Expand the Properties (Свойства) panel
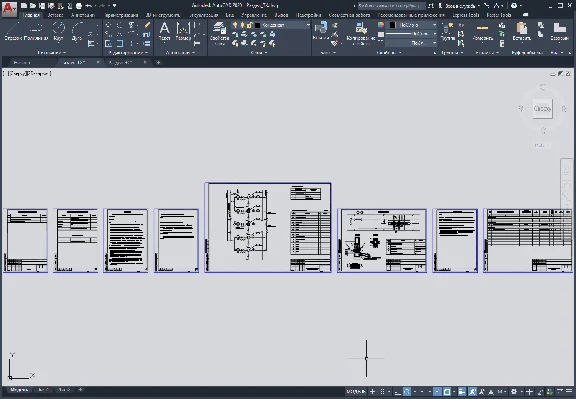 pos(388,53)
